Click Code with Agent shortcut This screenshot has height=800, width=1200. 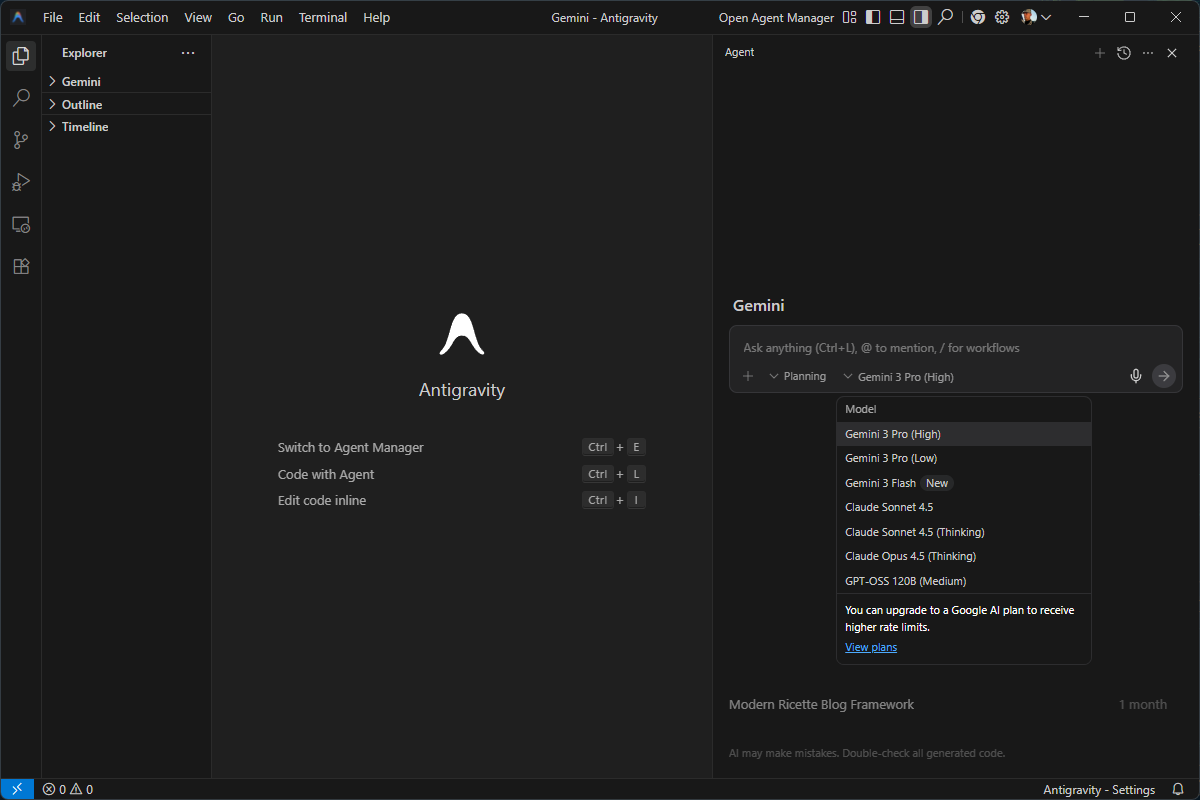coord(326,474)
